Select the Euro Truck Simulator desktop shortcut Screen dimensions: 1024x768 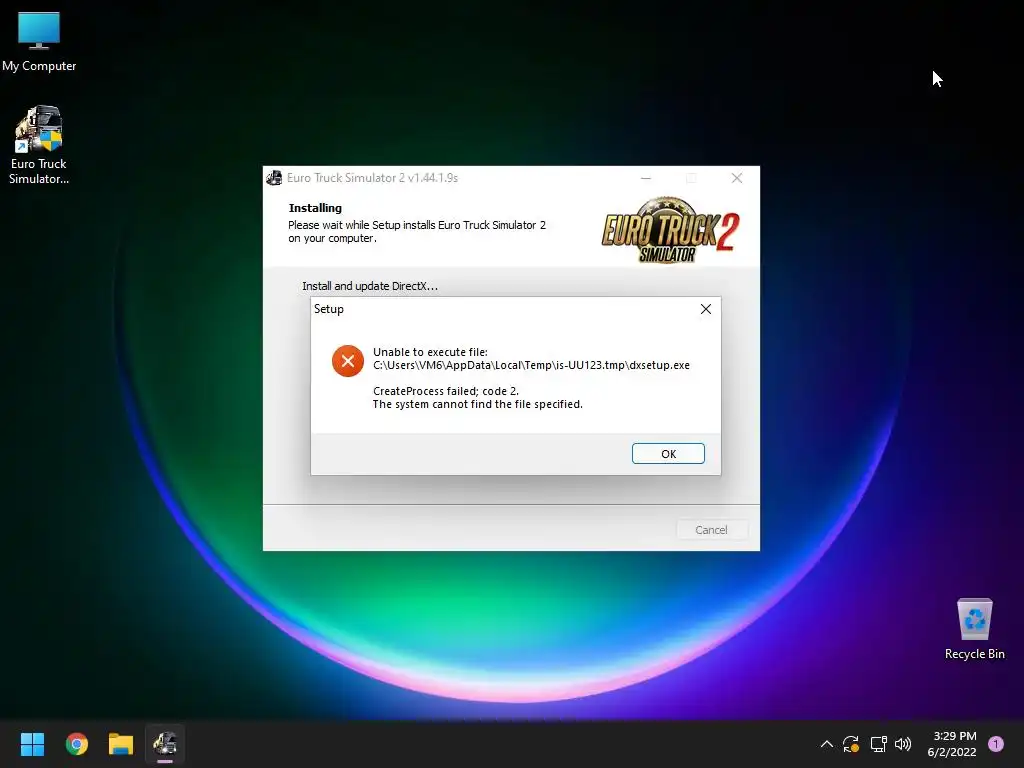point(39,145)
